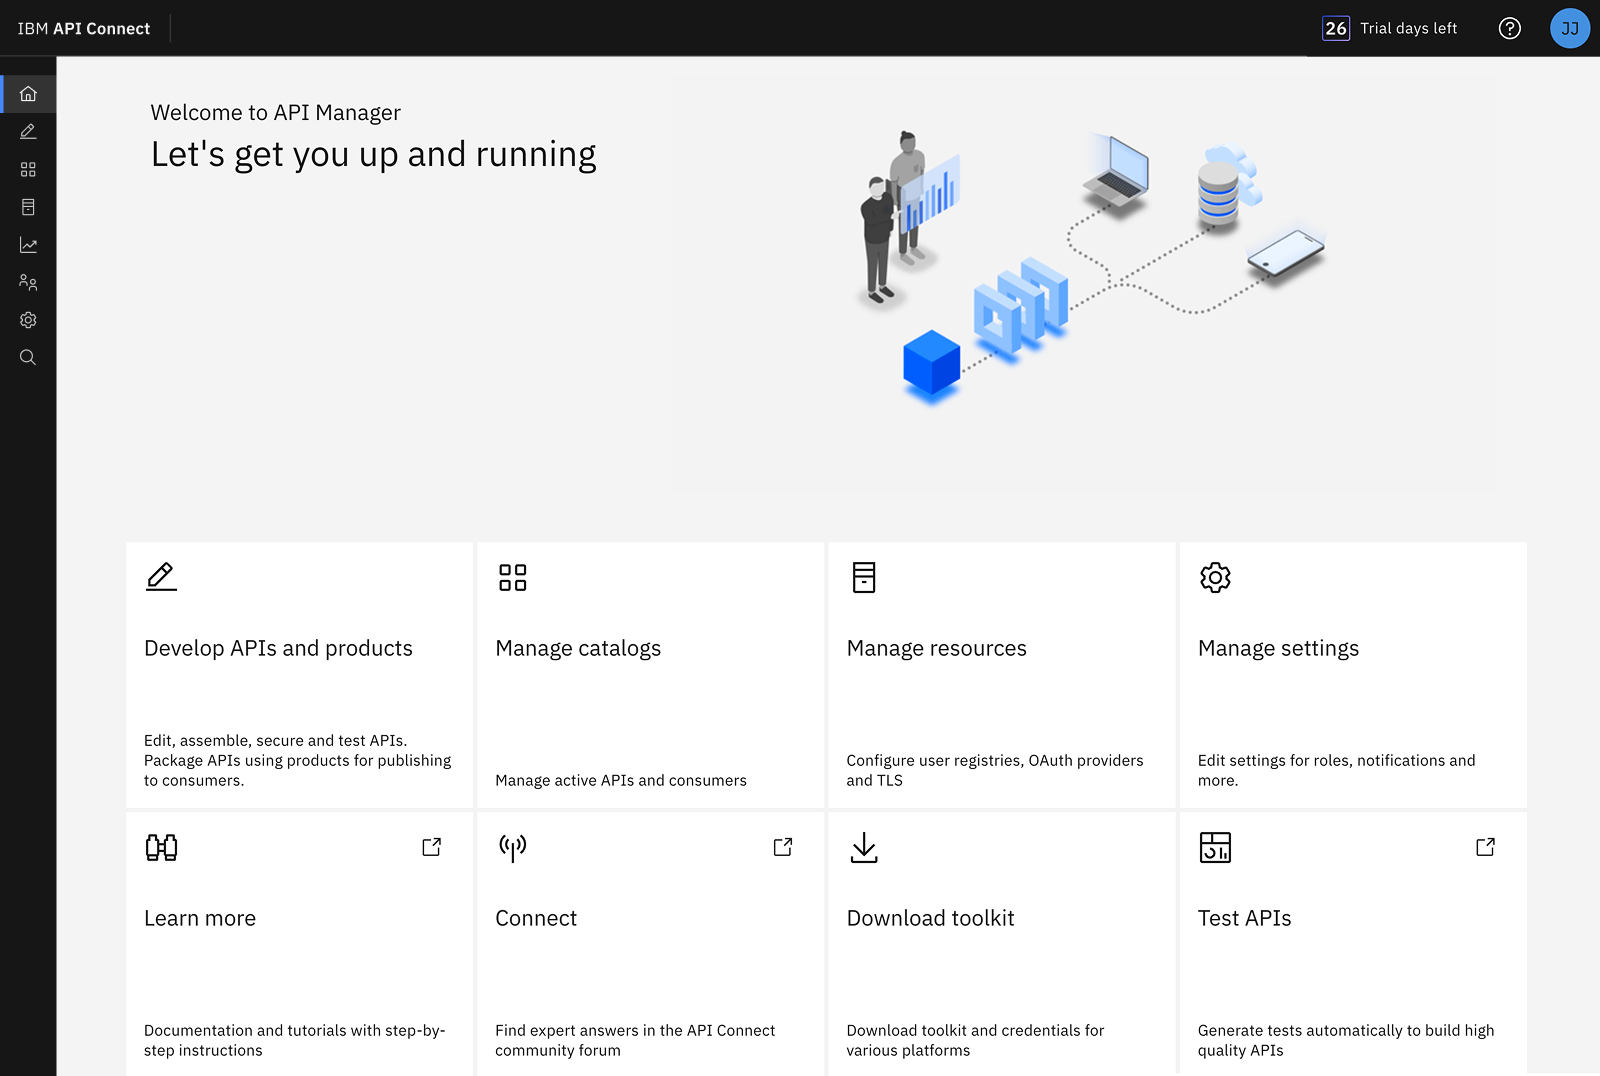
Task: Click the gear icon on Manage settings card
Action: tap(1215, 577)
